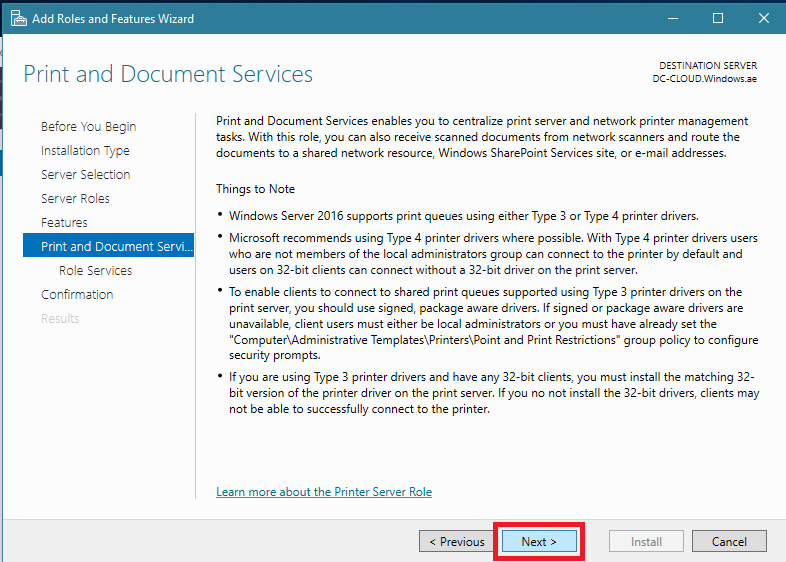The height and width of the screenshot is (562, 786).
Task: Click the Things to Note heading
Action: point(256,189)
